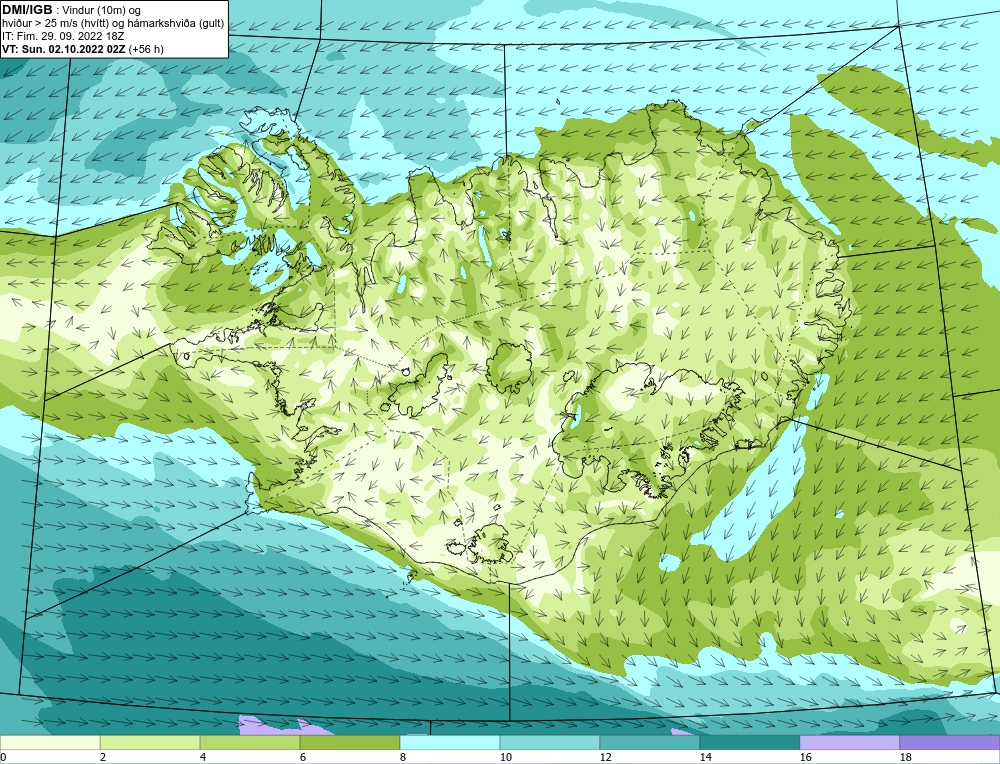Click the 10–12 m/s turquoise legend swatch
Image resolution: width=1000 pixels, height=764 pixels.
tap(550, 742)
